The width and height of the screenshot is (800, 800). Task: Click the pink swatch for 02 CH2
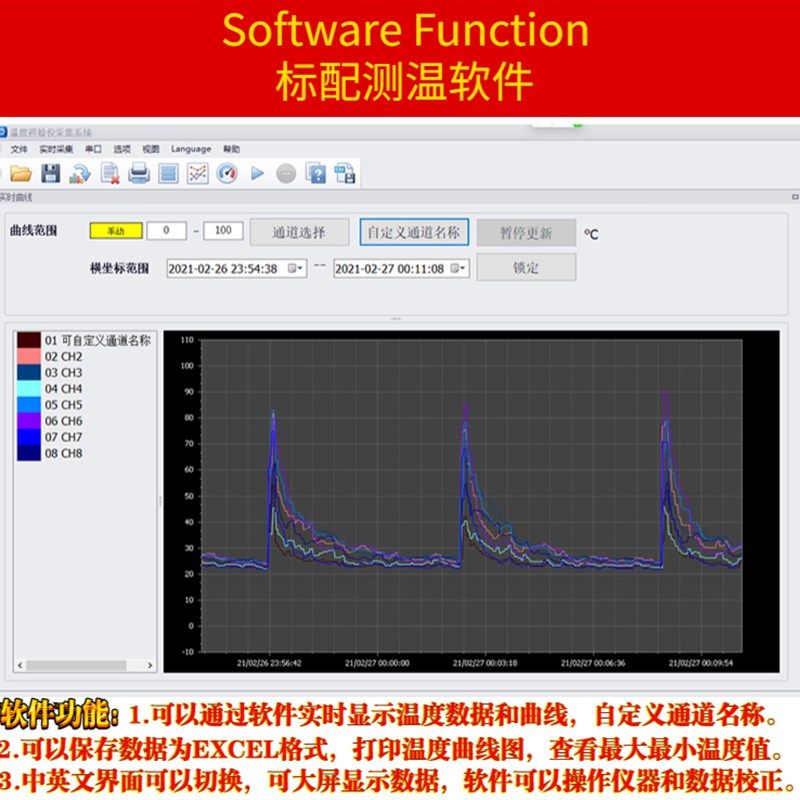tap(29, 356)
